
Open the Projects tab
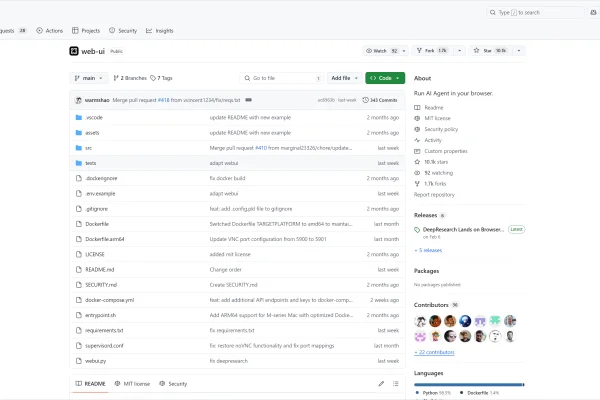click(86, 31)
